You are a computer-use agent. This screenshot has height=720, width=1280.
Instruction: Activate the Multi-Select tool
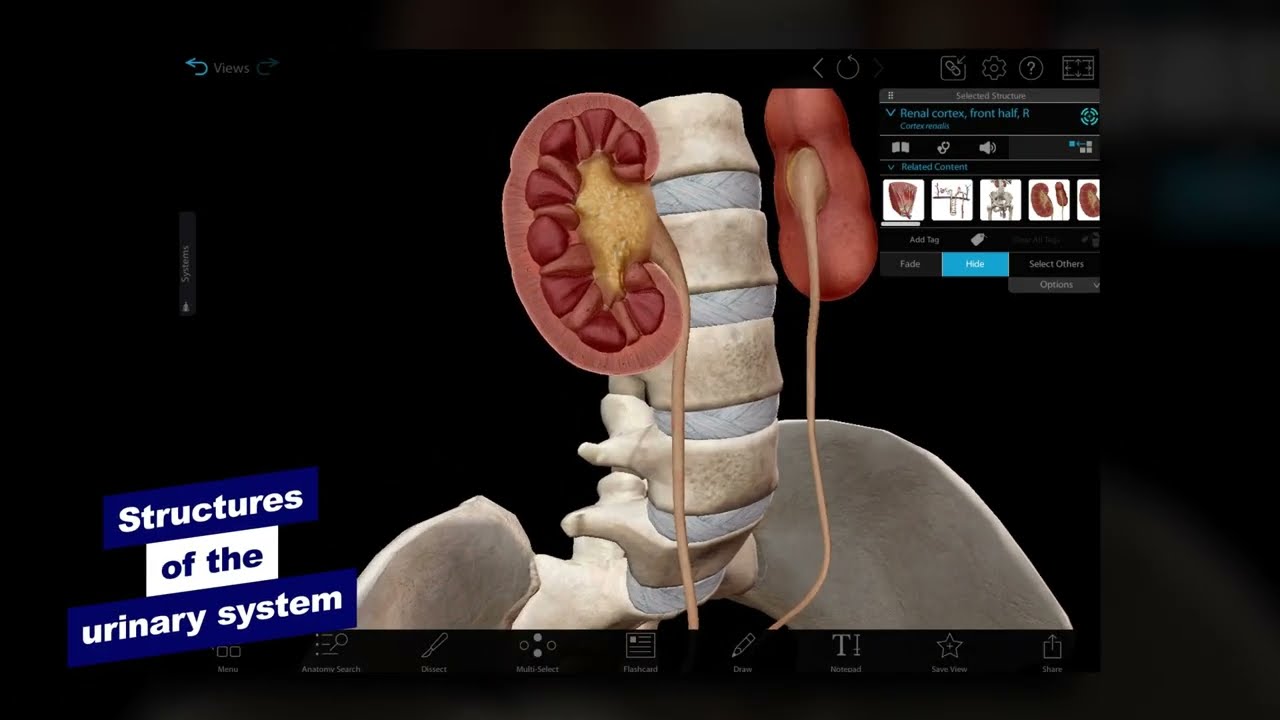pos(537,652)
